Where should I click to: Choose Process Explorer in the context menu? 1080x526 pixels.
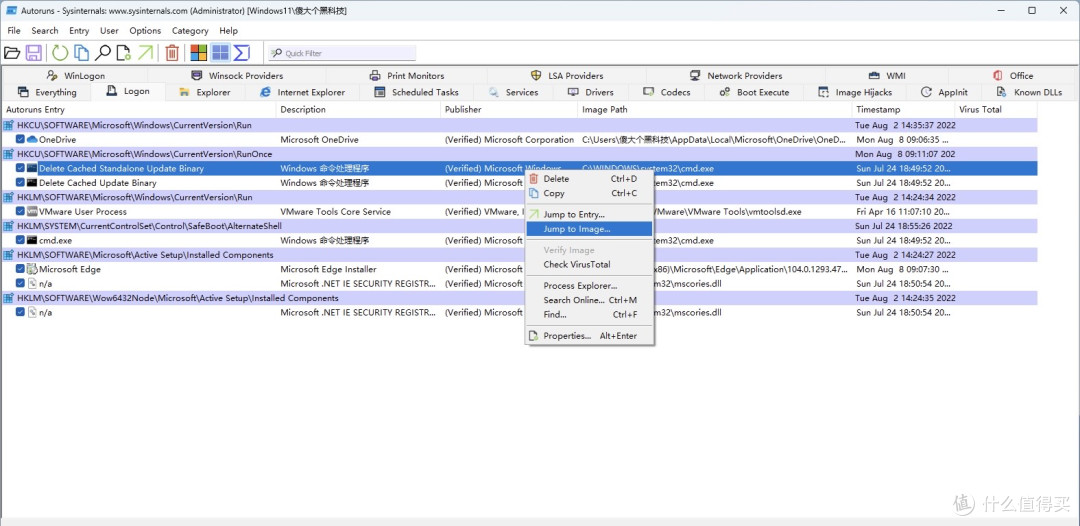pos(589,286)
